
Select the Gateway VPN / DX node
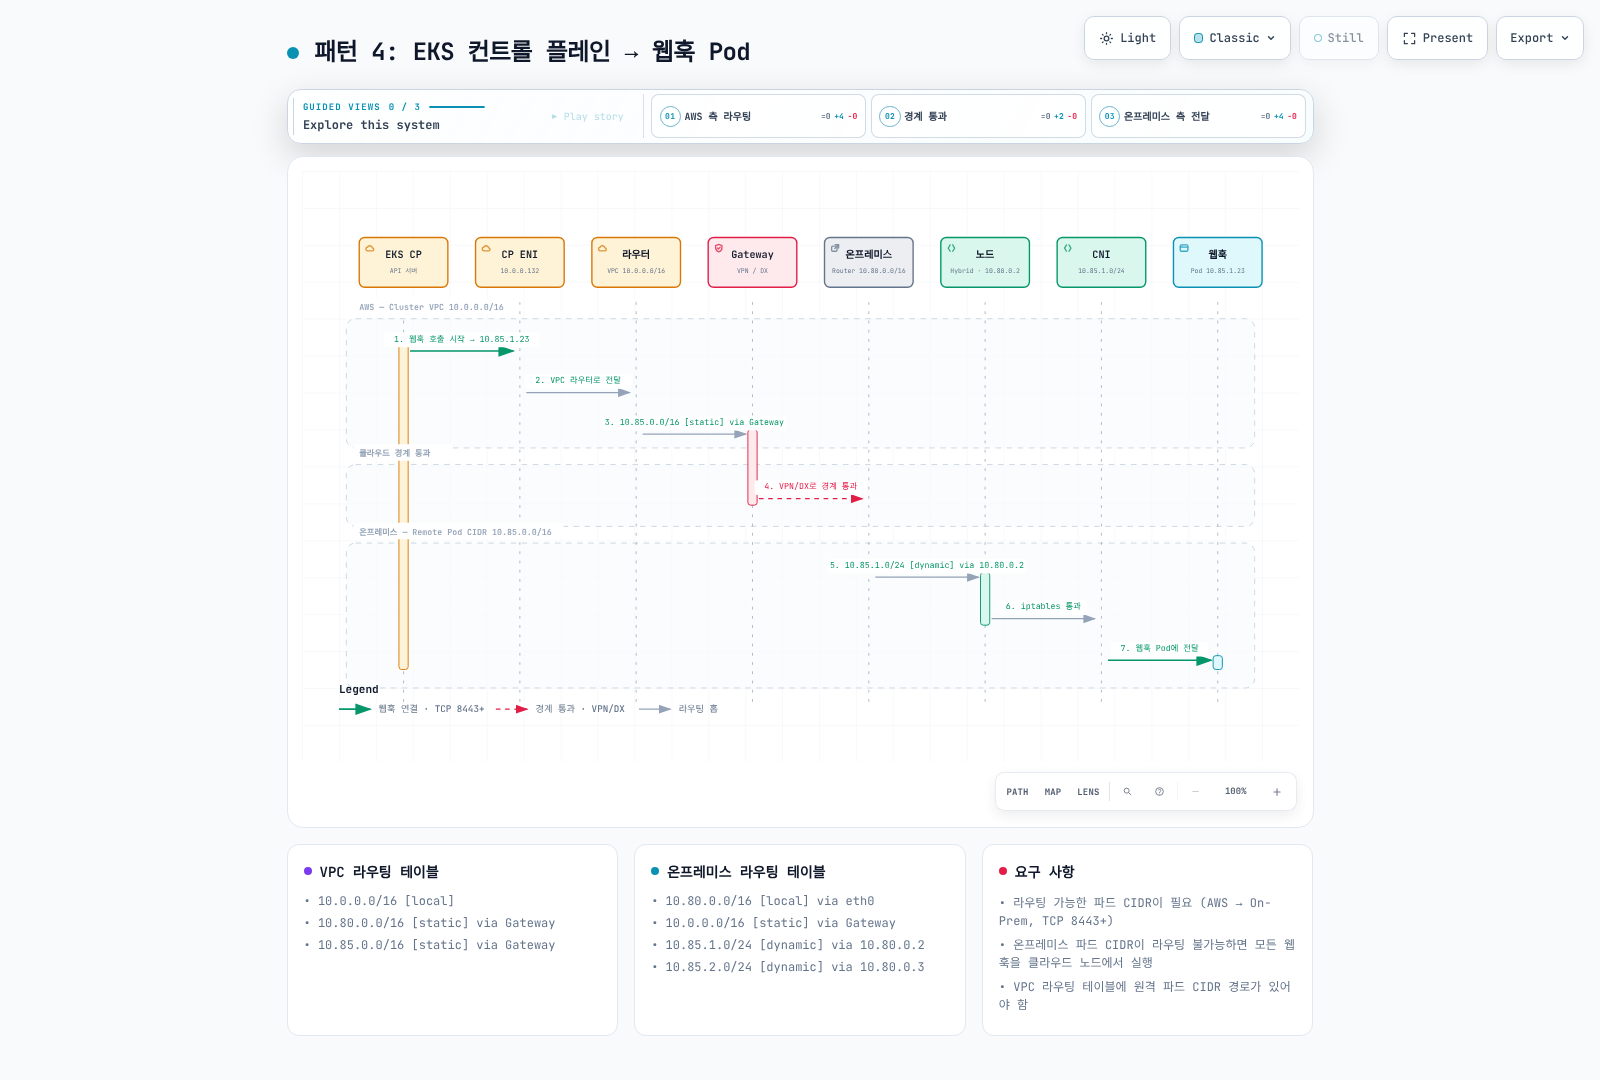[752, 262]
